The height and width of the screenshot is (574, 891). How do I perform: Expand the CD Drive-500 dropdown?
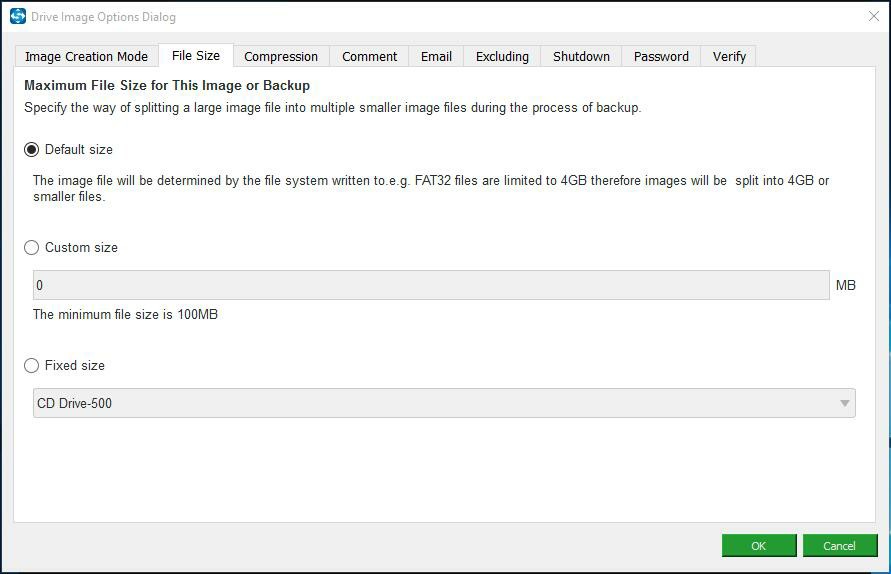point(444,403)
